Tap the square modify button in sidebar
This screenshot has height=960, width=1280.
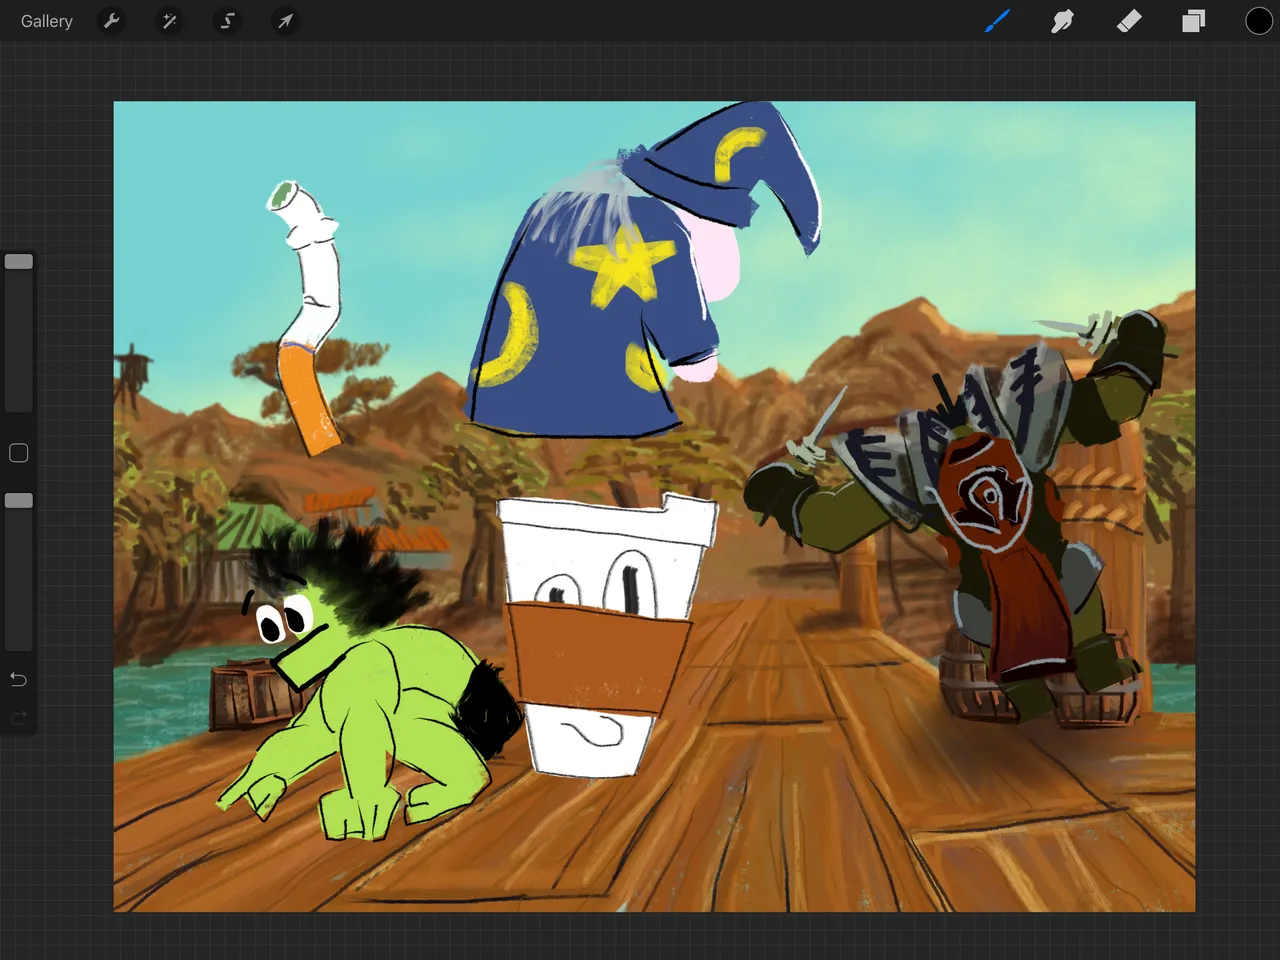[18, 453]
